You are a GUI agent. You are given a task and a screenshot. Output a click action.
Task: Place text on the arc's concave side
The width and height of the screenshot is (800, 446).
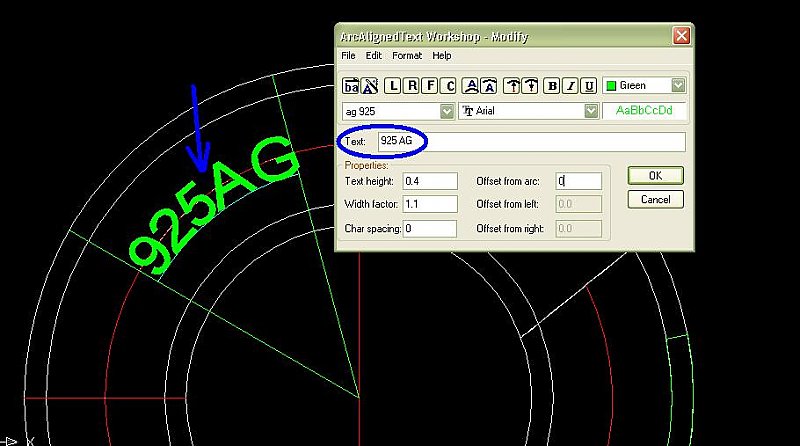489,86
